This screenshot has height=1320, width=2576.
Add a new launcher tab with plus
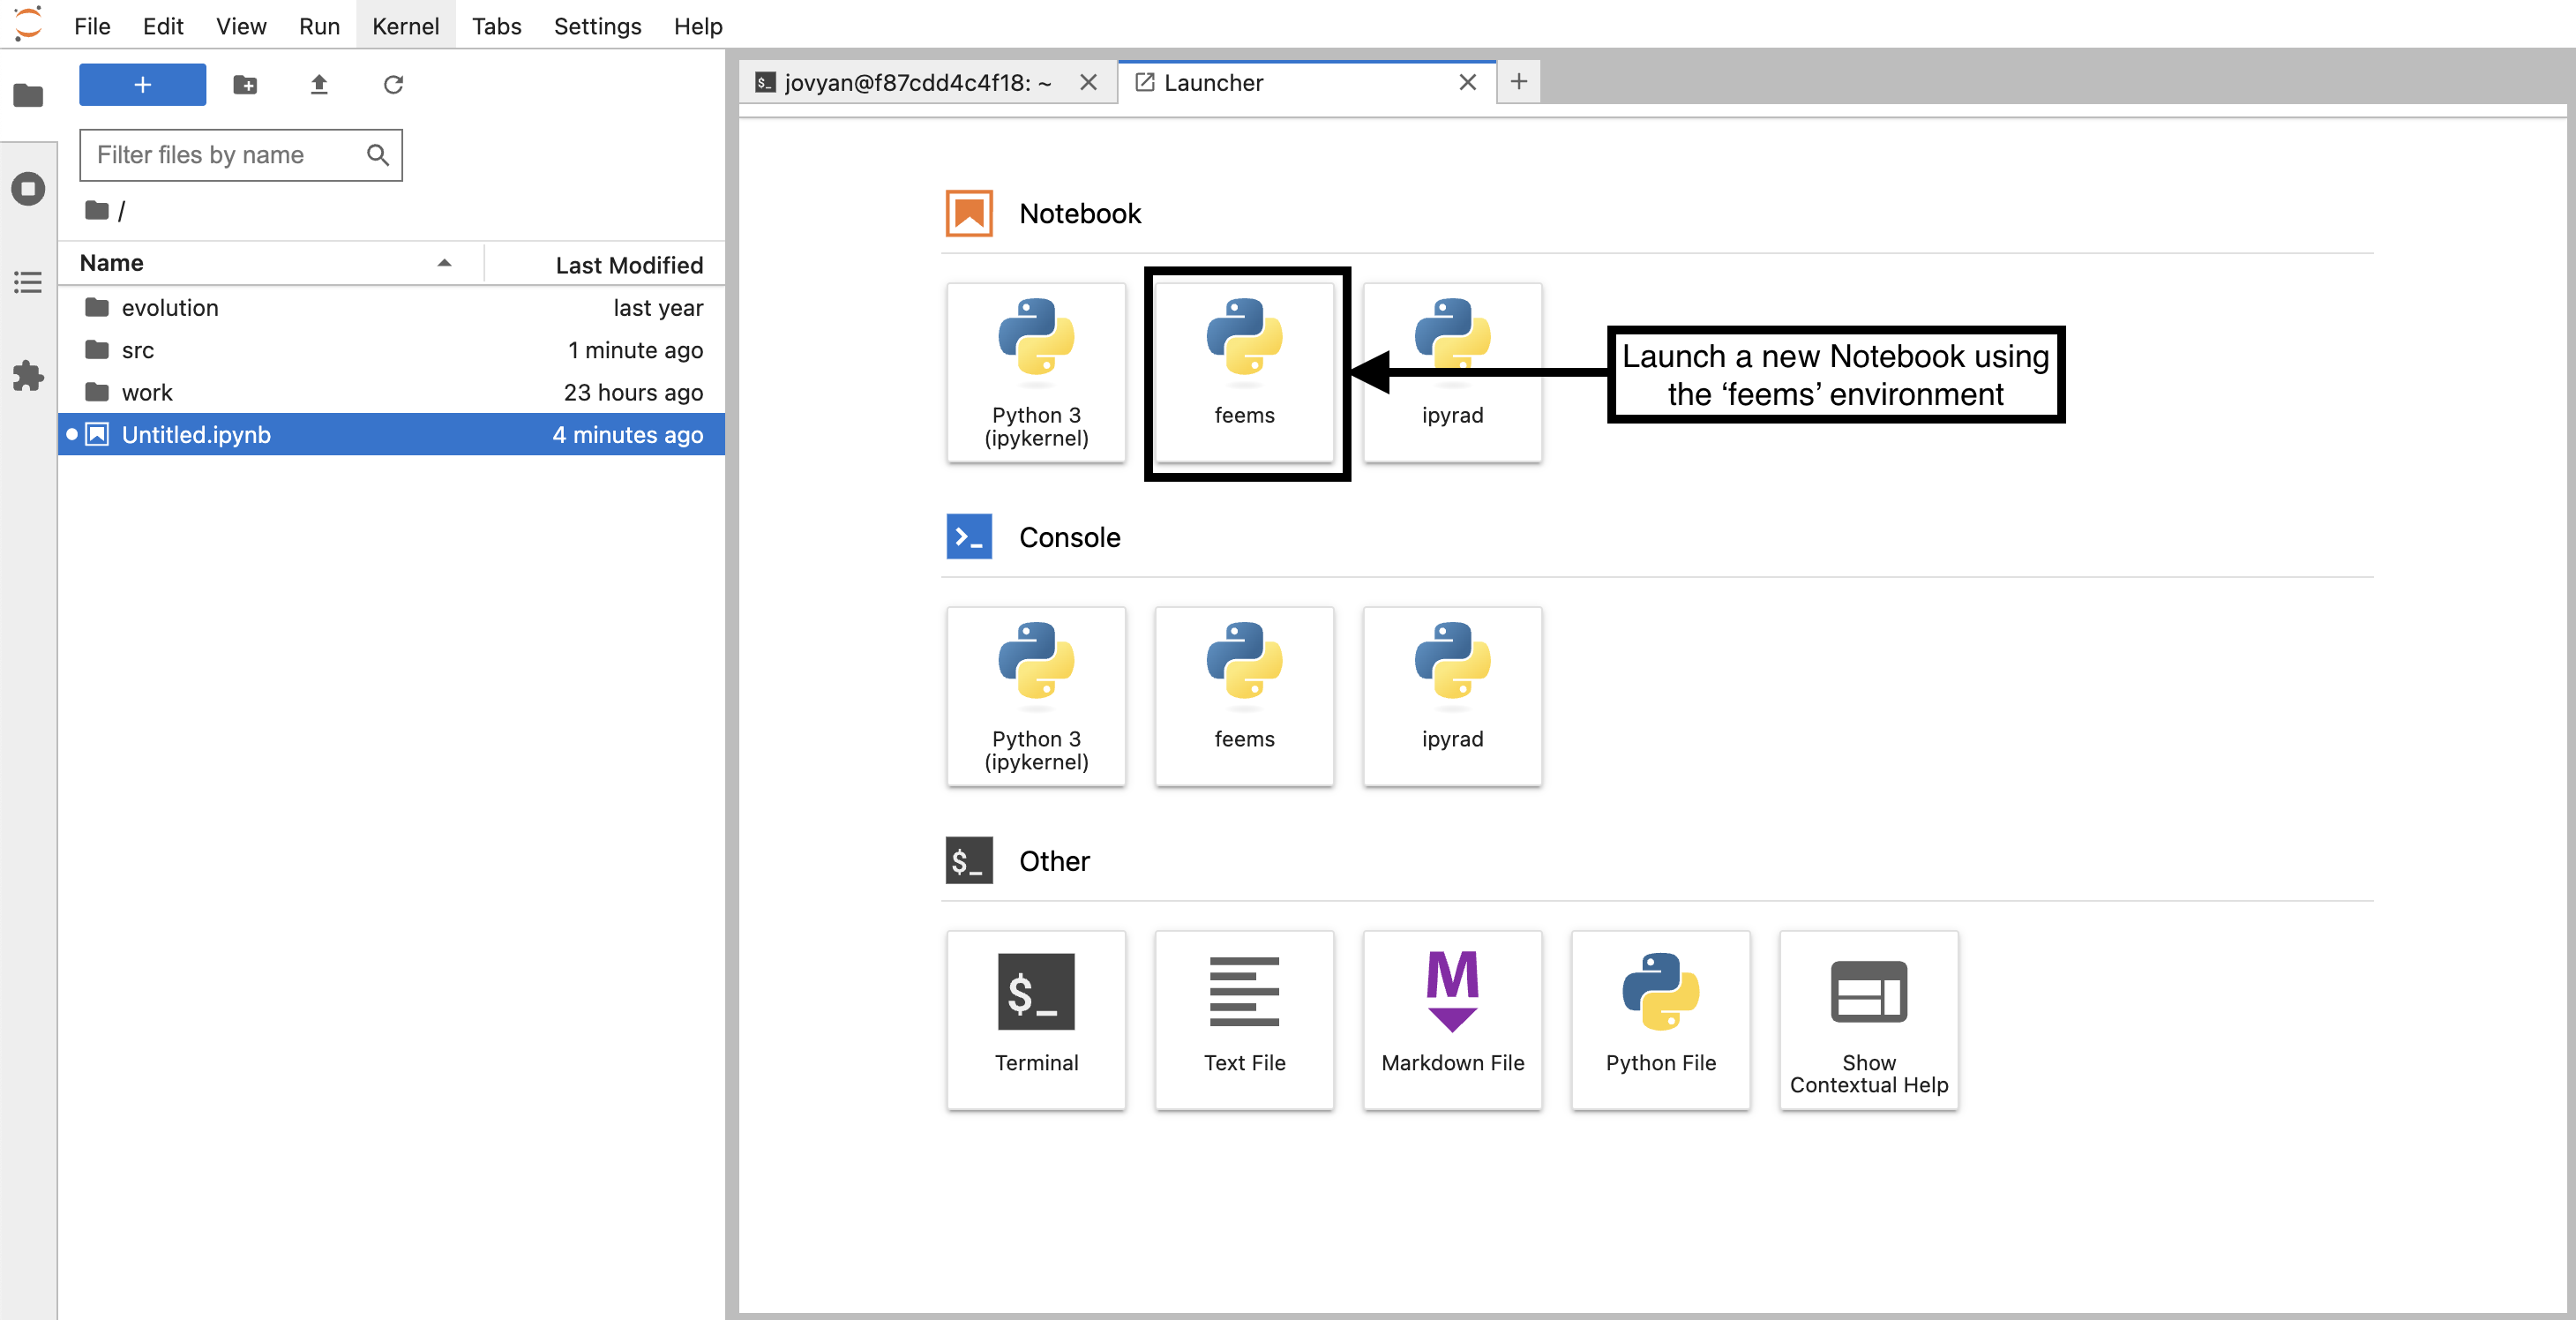click(x=1518, y=82)
